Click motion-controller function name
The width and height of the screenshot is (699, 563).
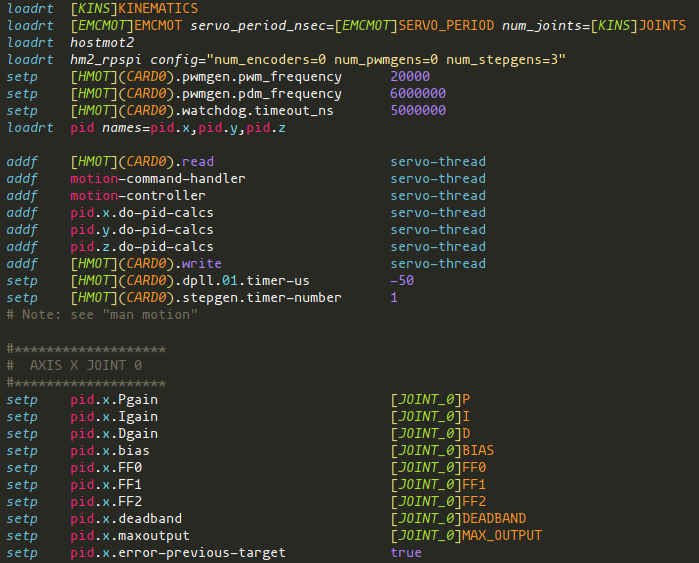click(138, 195)
